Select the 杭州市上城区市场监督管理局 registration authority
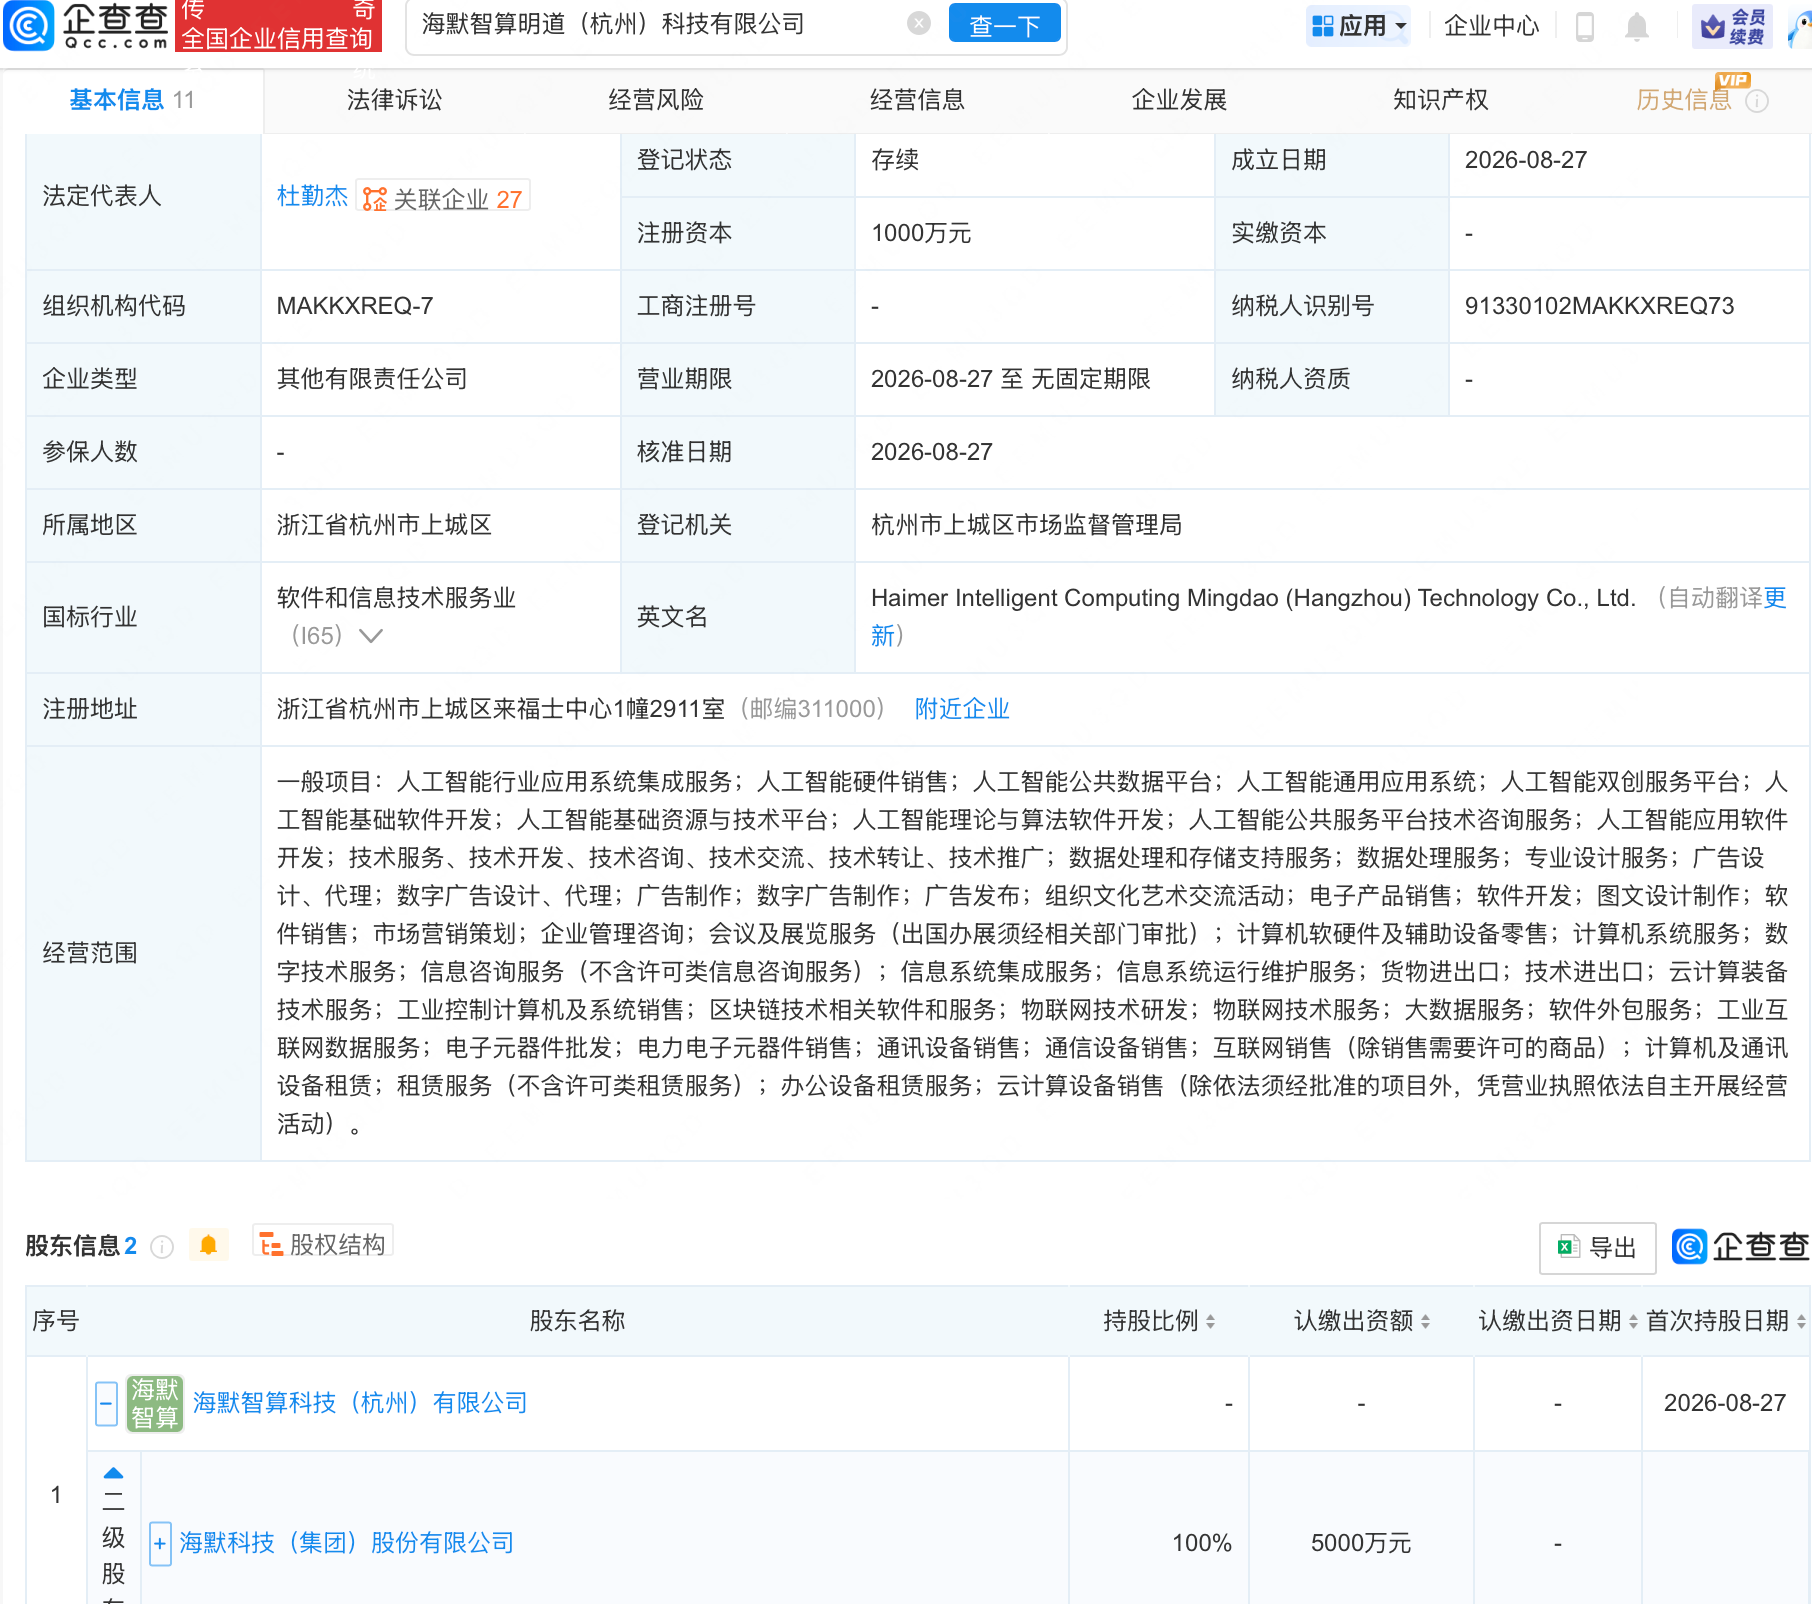 pyautogui.click(x=1026, y=525)
